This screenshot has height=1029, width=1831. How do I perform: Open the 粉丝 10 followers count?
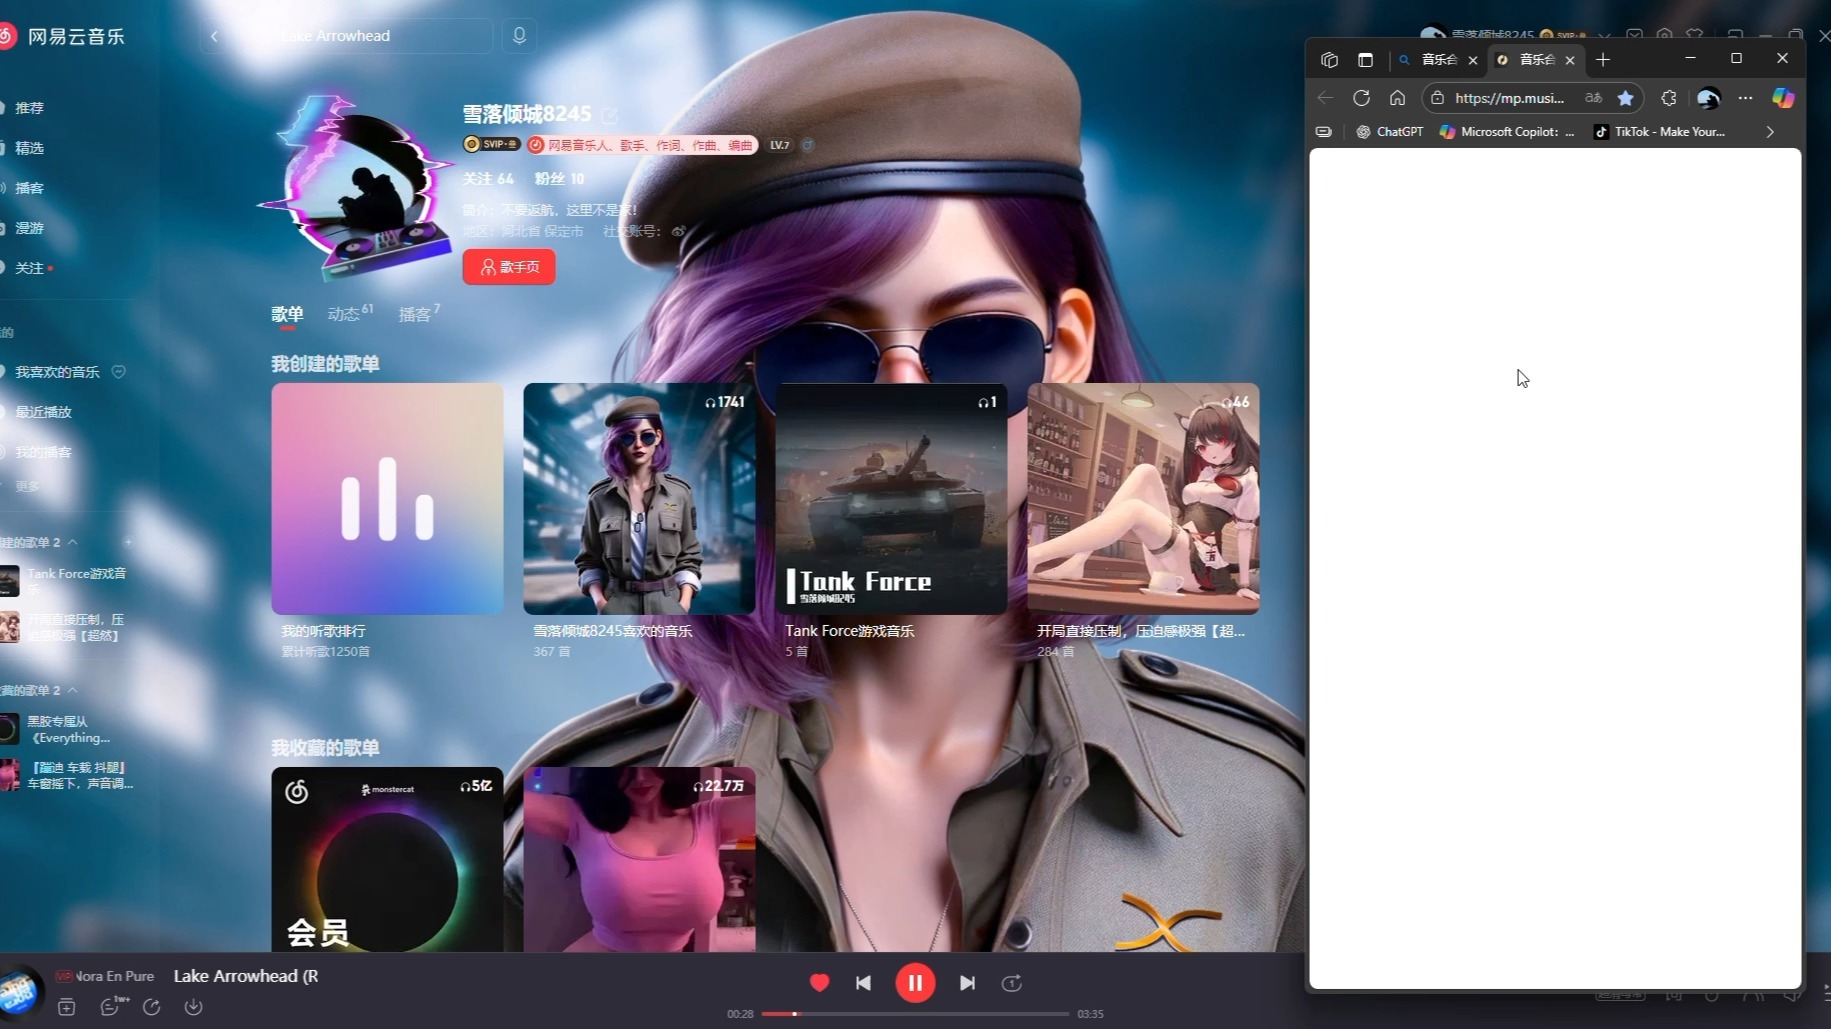pyautogui.click(x=559, y=179)
